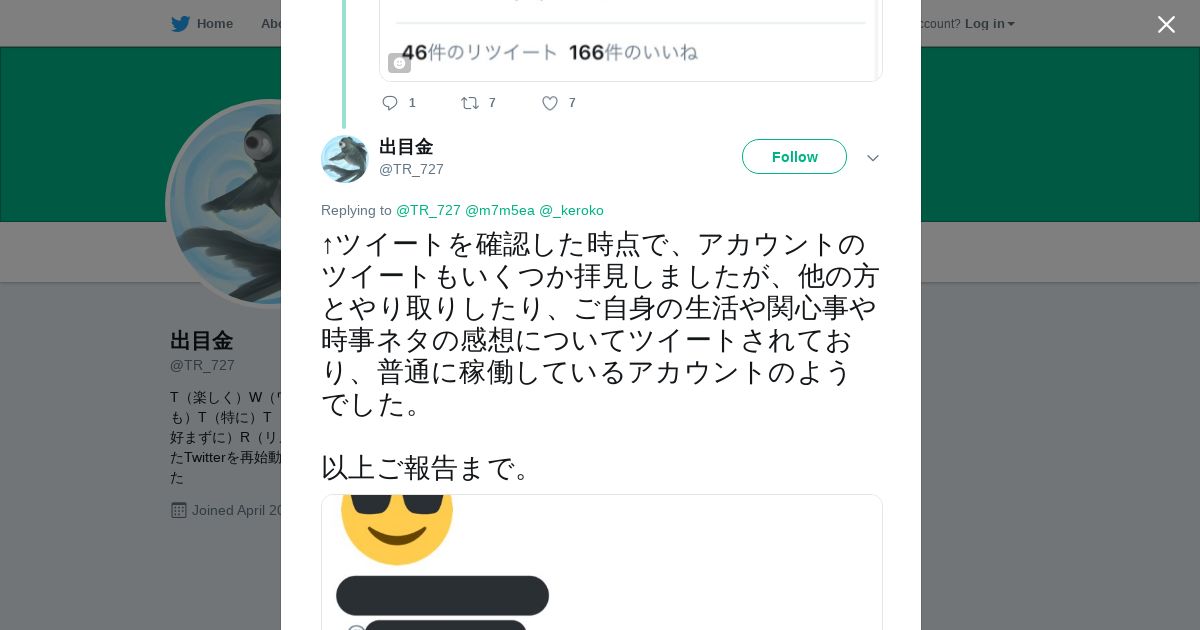Click the @m7m5ea mention link
Image resolution: width=1200 pixels, height=630 pixels.
pos(500,210)
